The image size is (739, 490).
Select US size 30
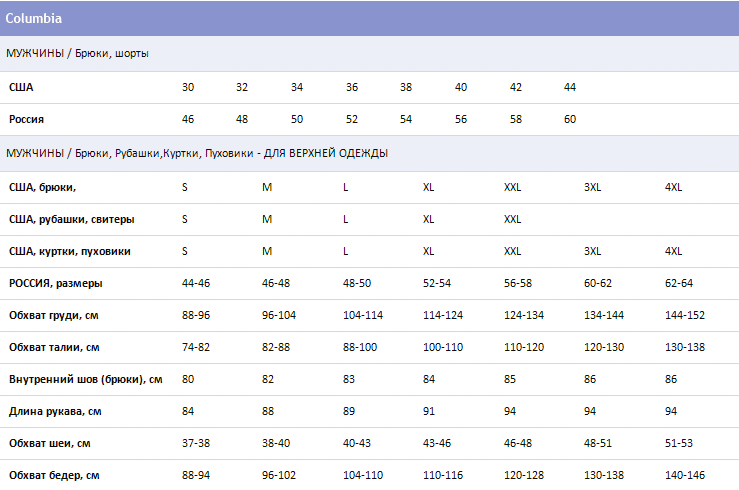point(188,87)
